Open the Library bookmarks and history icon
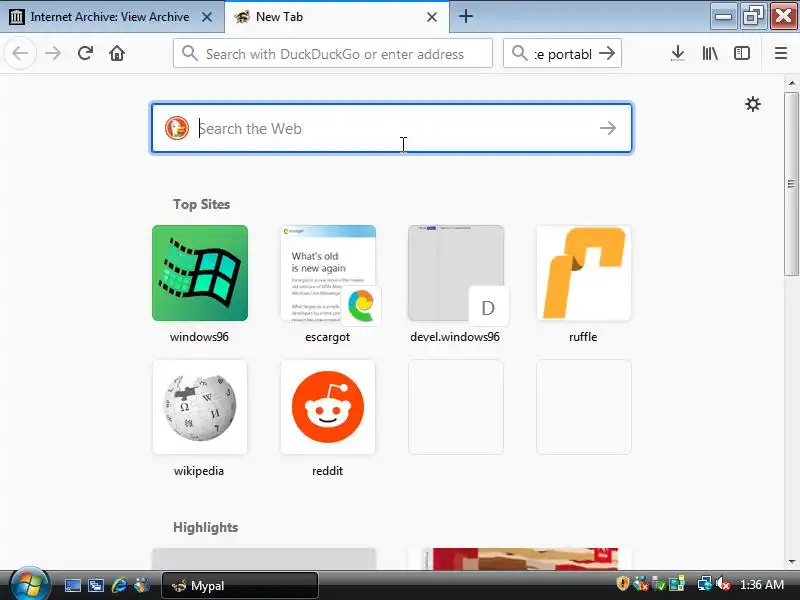The image size is (800, 600). [x=710, y=53]
